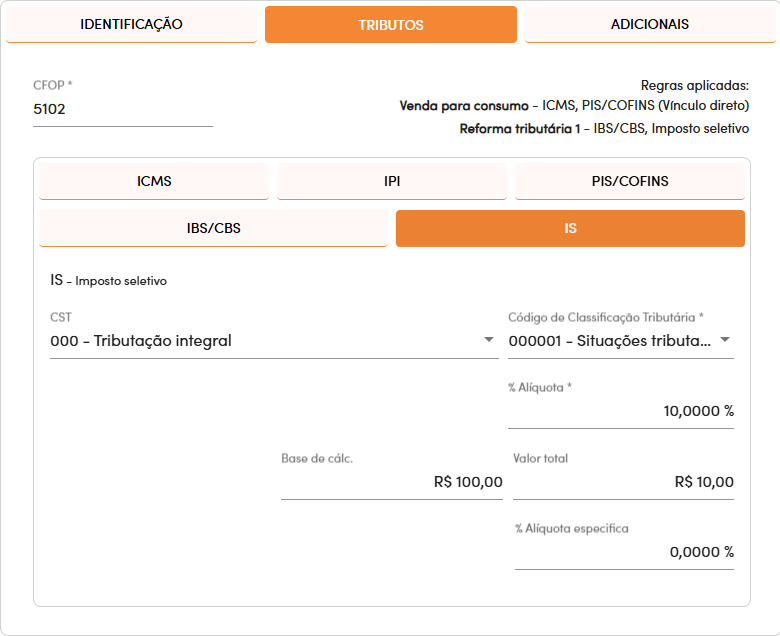
Task: Switch to the PIS/COFINS tab
Action: click(630, 181)
